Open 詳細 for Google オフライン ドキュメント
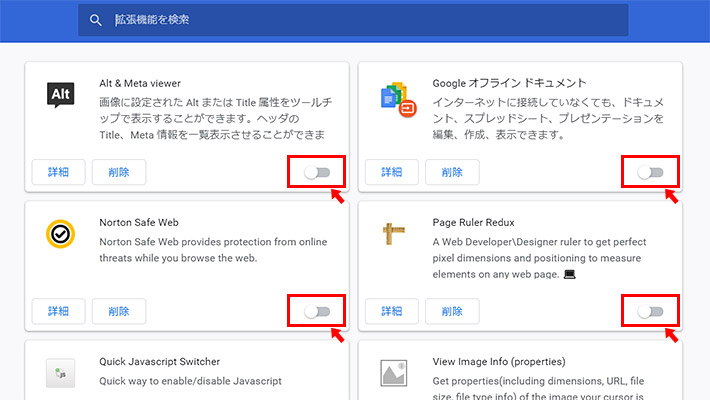This screenshot has width=710, height=400. click(392, 172)
